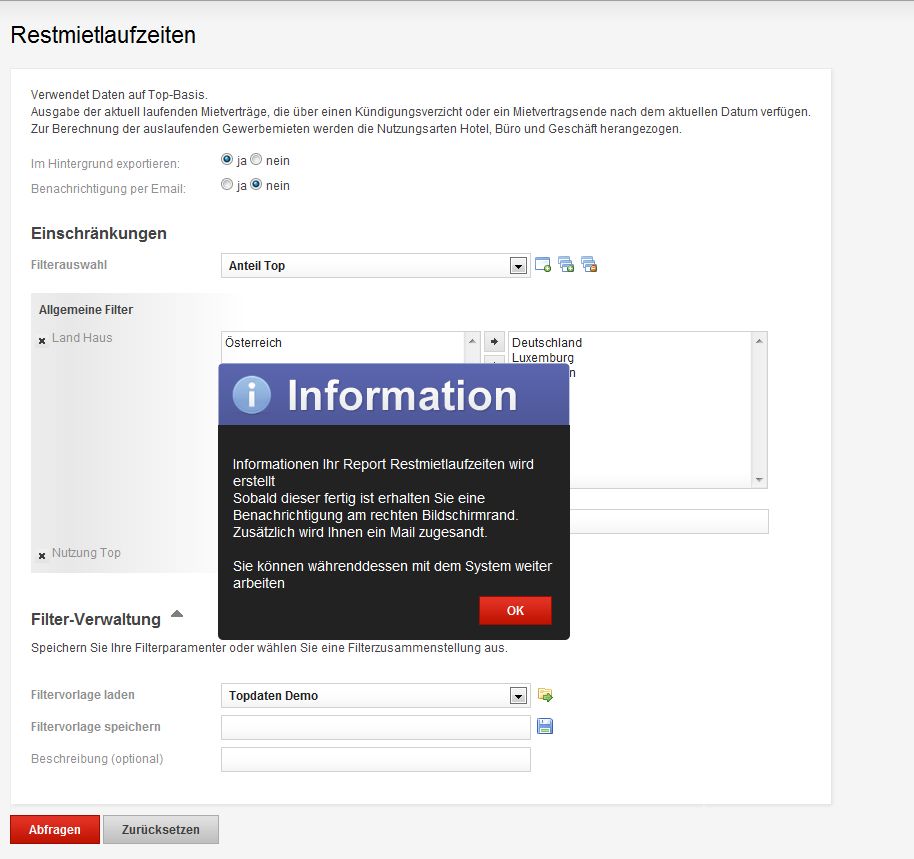Image resolution: width=914 pixels, height=859 pixels.
Task: Add the selected single filter icon
Action: click(x=543, y=265)
